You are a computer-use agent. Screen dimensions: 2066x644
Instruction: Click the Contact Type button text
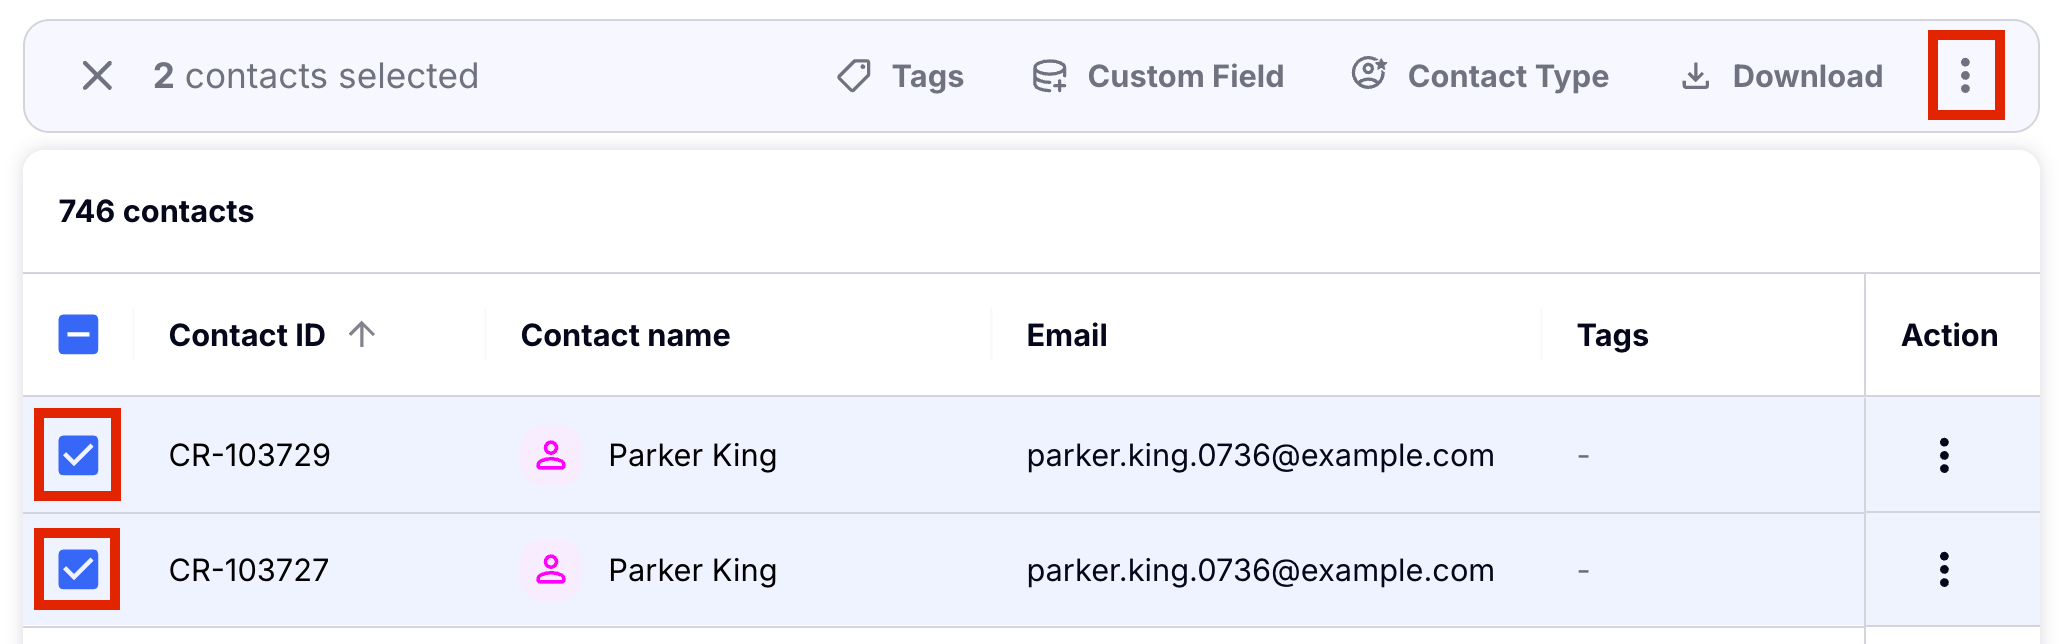[1508, 76]
